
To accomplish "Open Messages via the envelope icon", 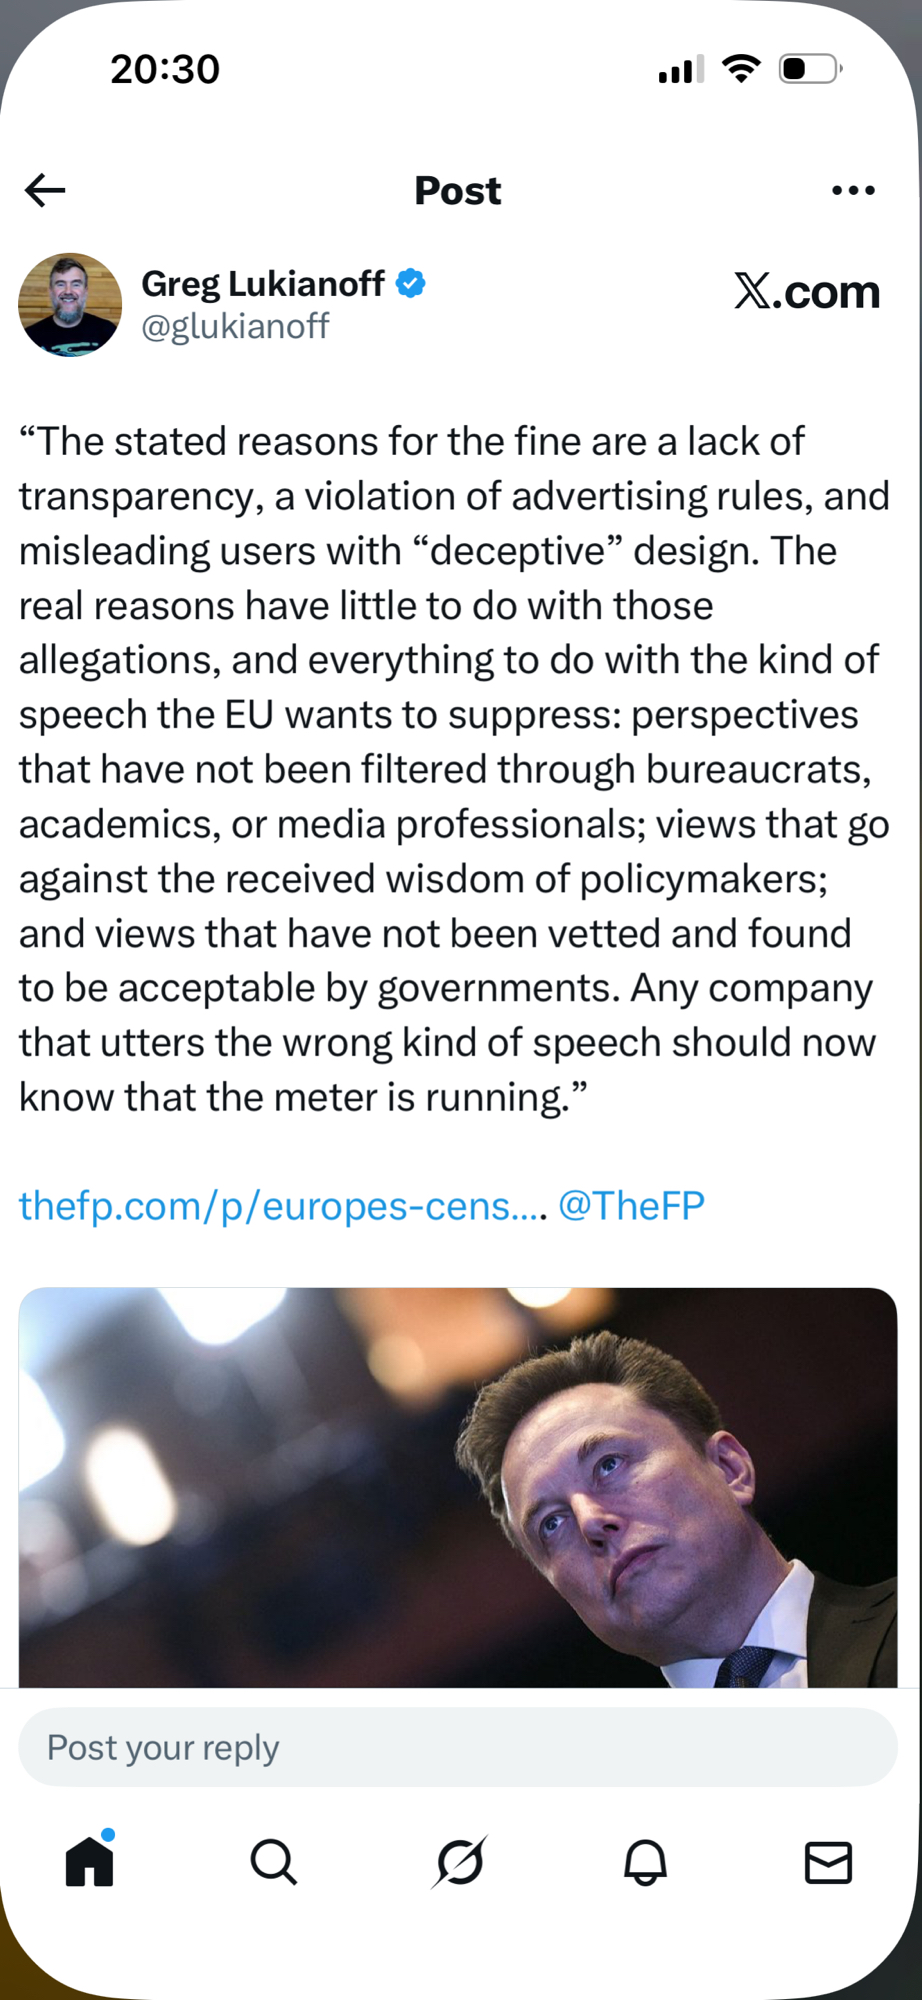I will 828,1862.
